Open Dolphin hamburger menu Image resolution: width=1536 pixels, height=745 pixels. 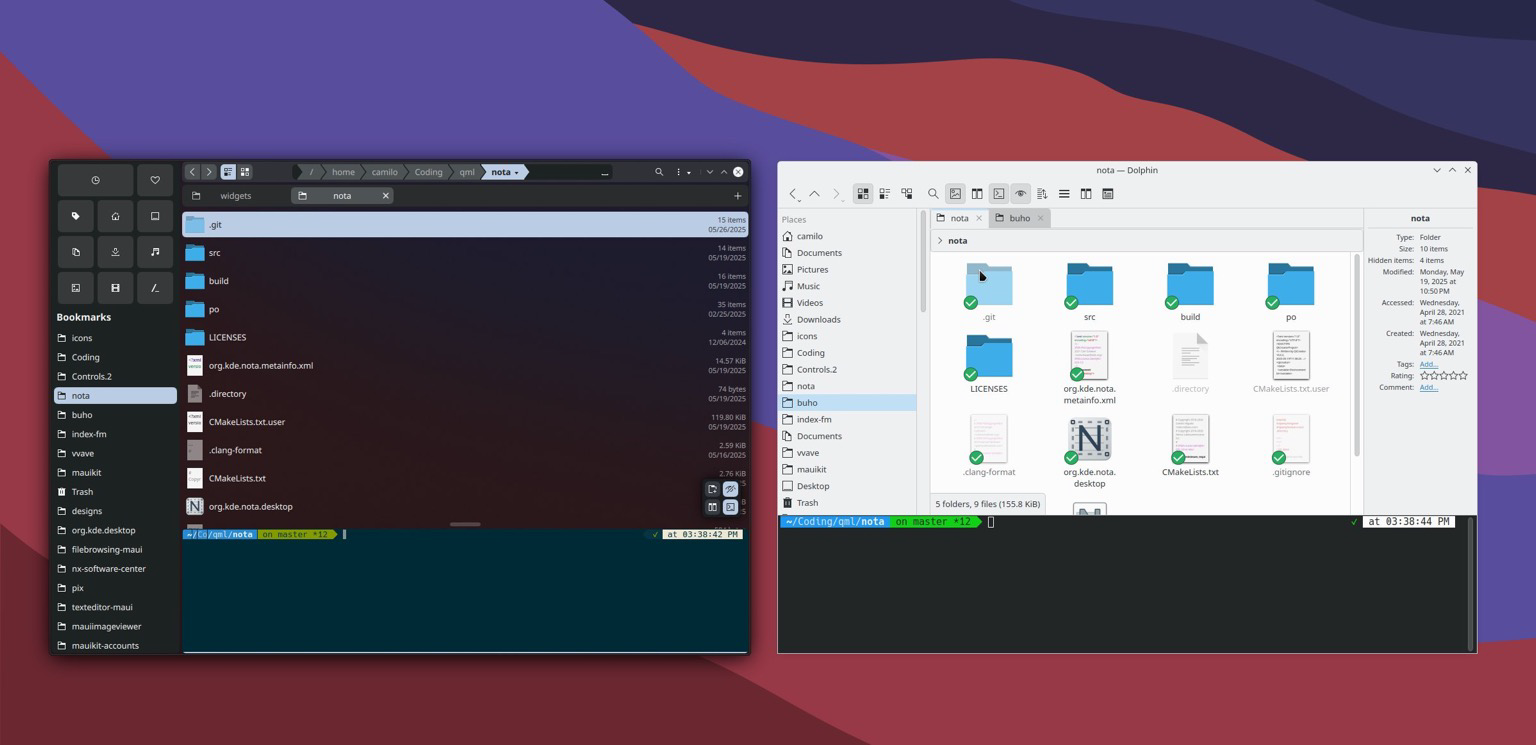tap(1064, 194)
